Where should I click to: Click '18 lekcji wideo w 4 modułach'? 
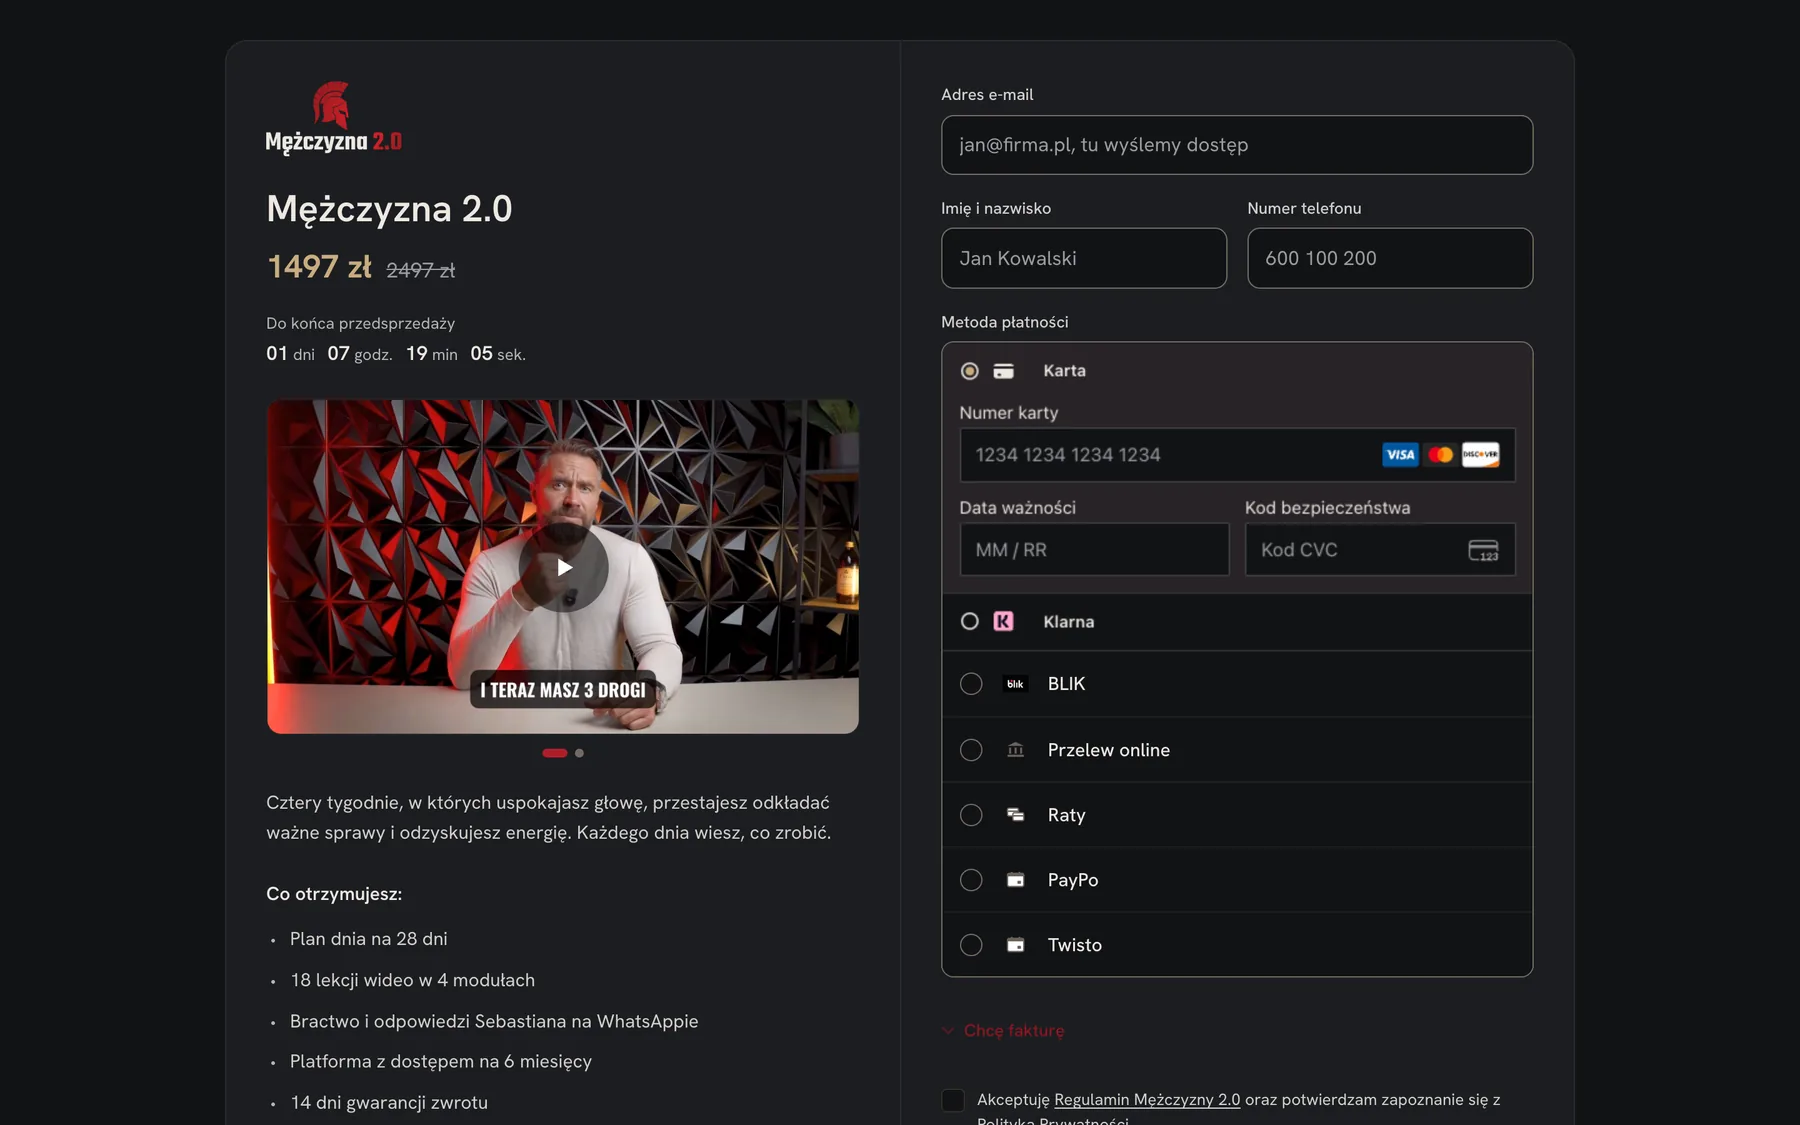click(x=412, y=980)
